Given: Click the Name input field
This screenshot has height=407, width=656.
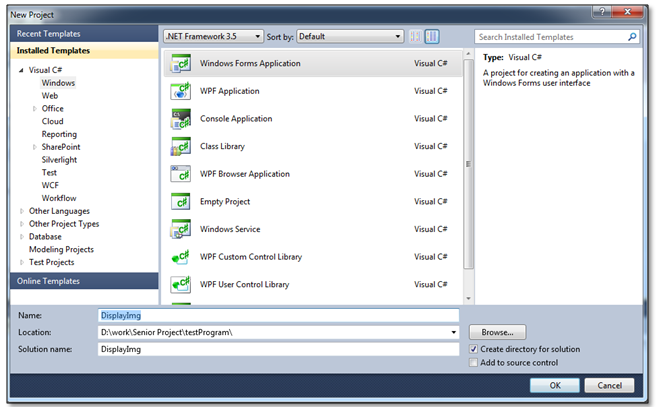Looking at the screenshot, I should [x=278, y=315].
